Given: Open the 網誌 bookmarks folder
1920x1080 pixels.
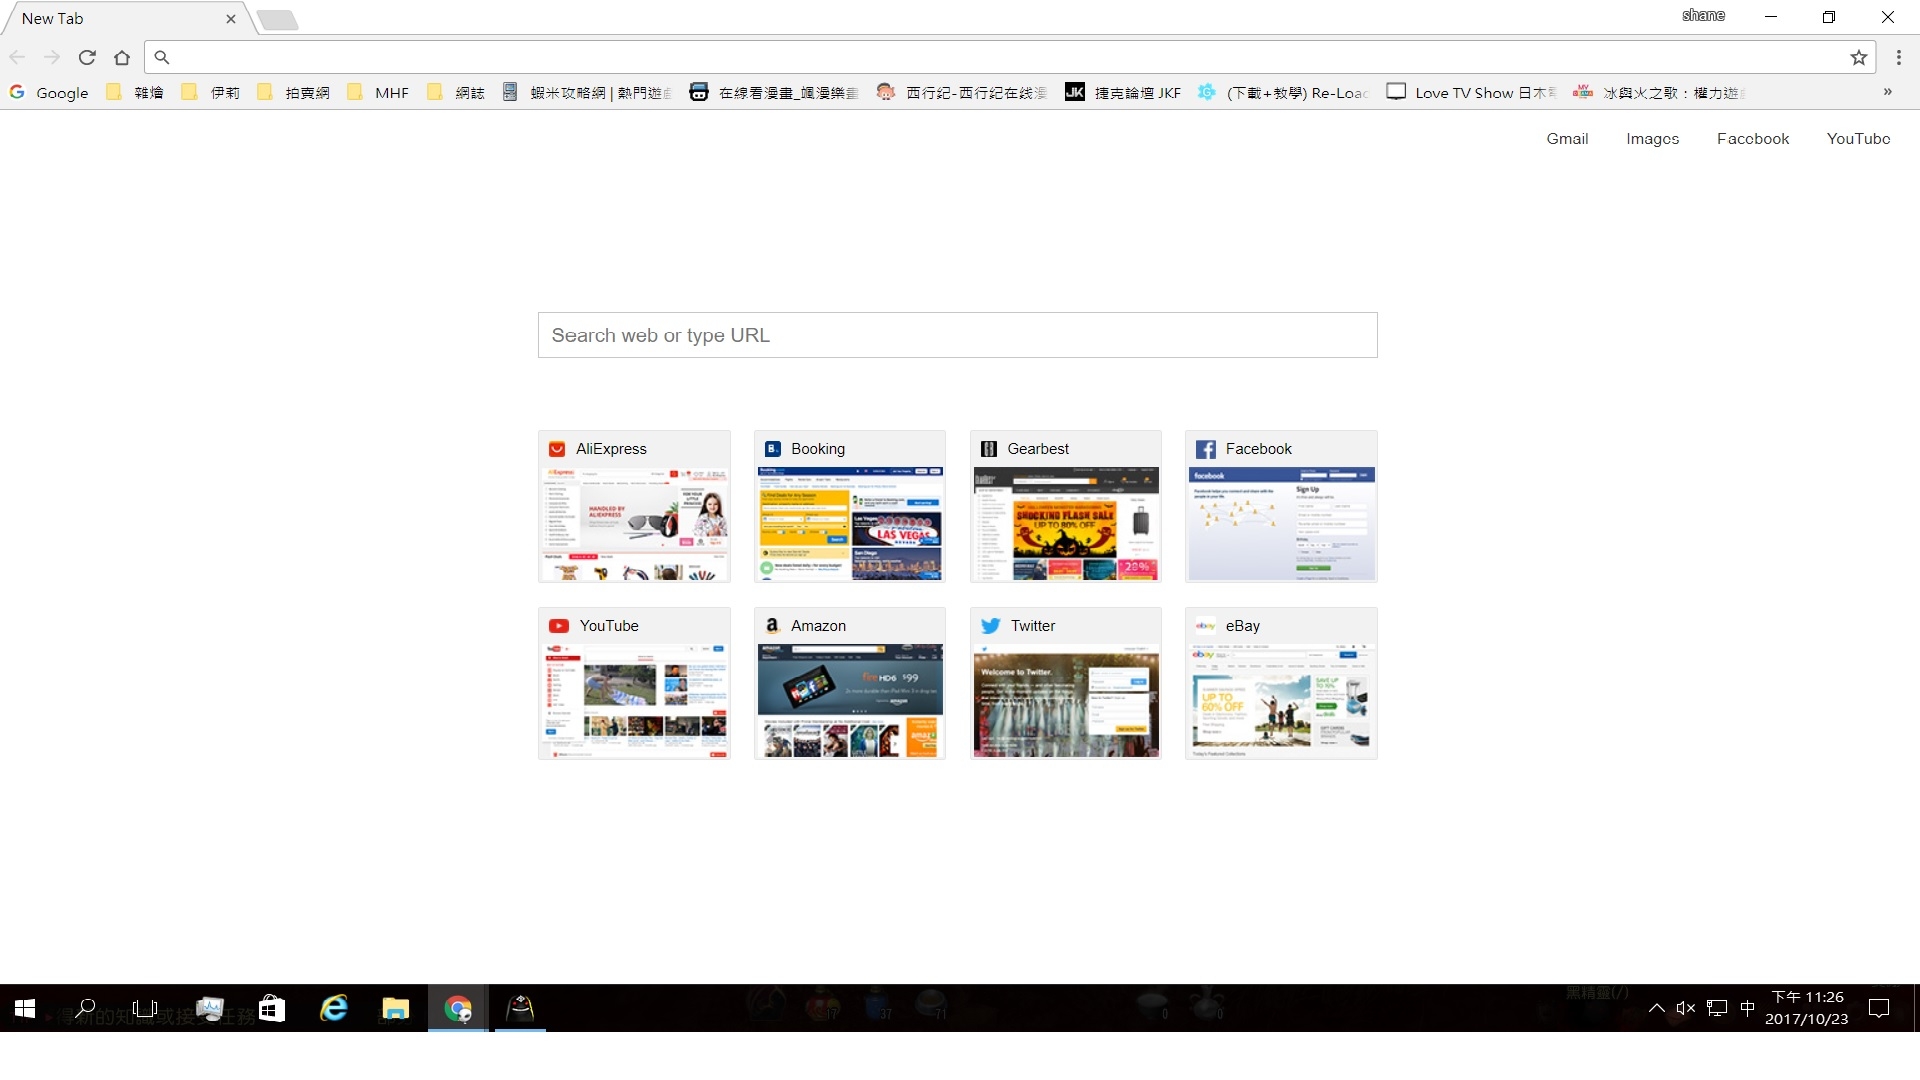Looking at the screenshot, I should coord(456,92).
